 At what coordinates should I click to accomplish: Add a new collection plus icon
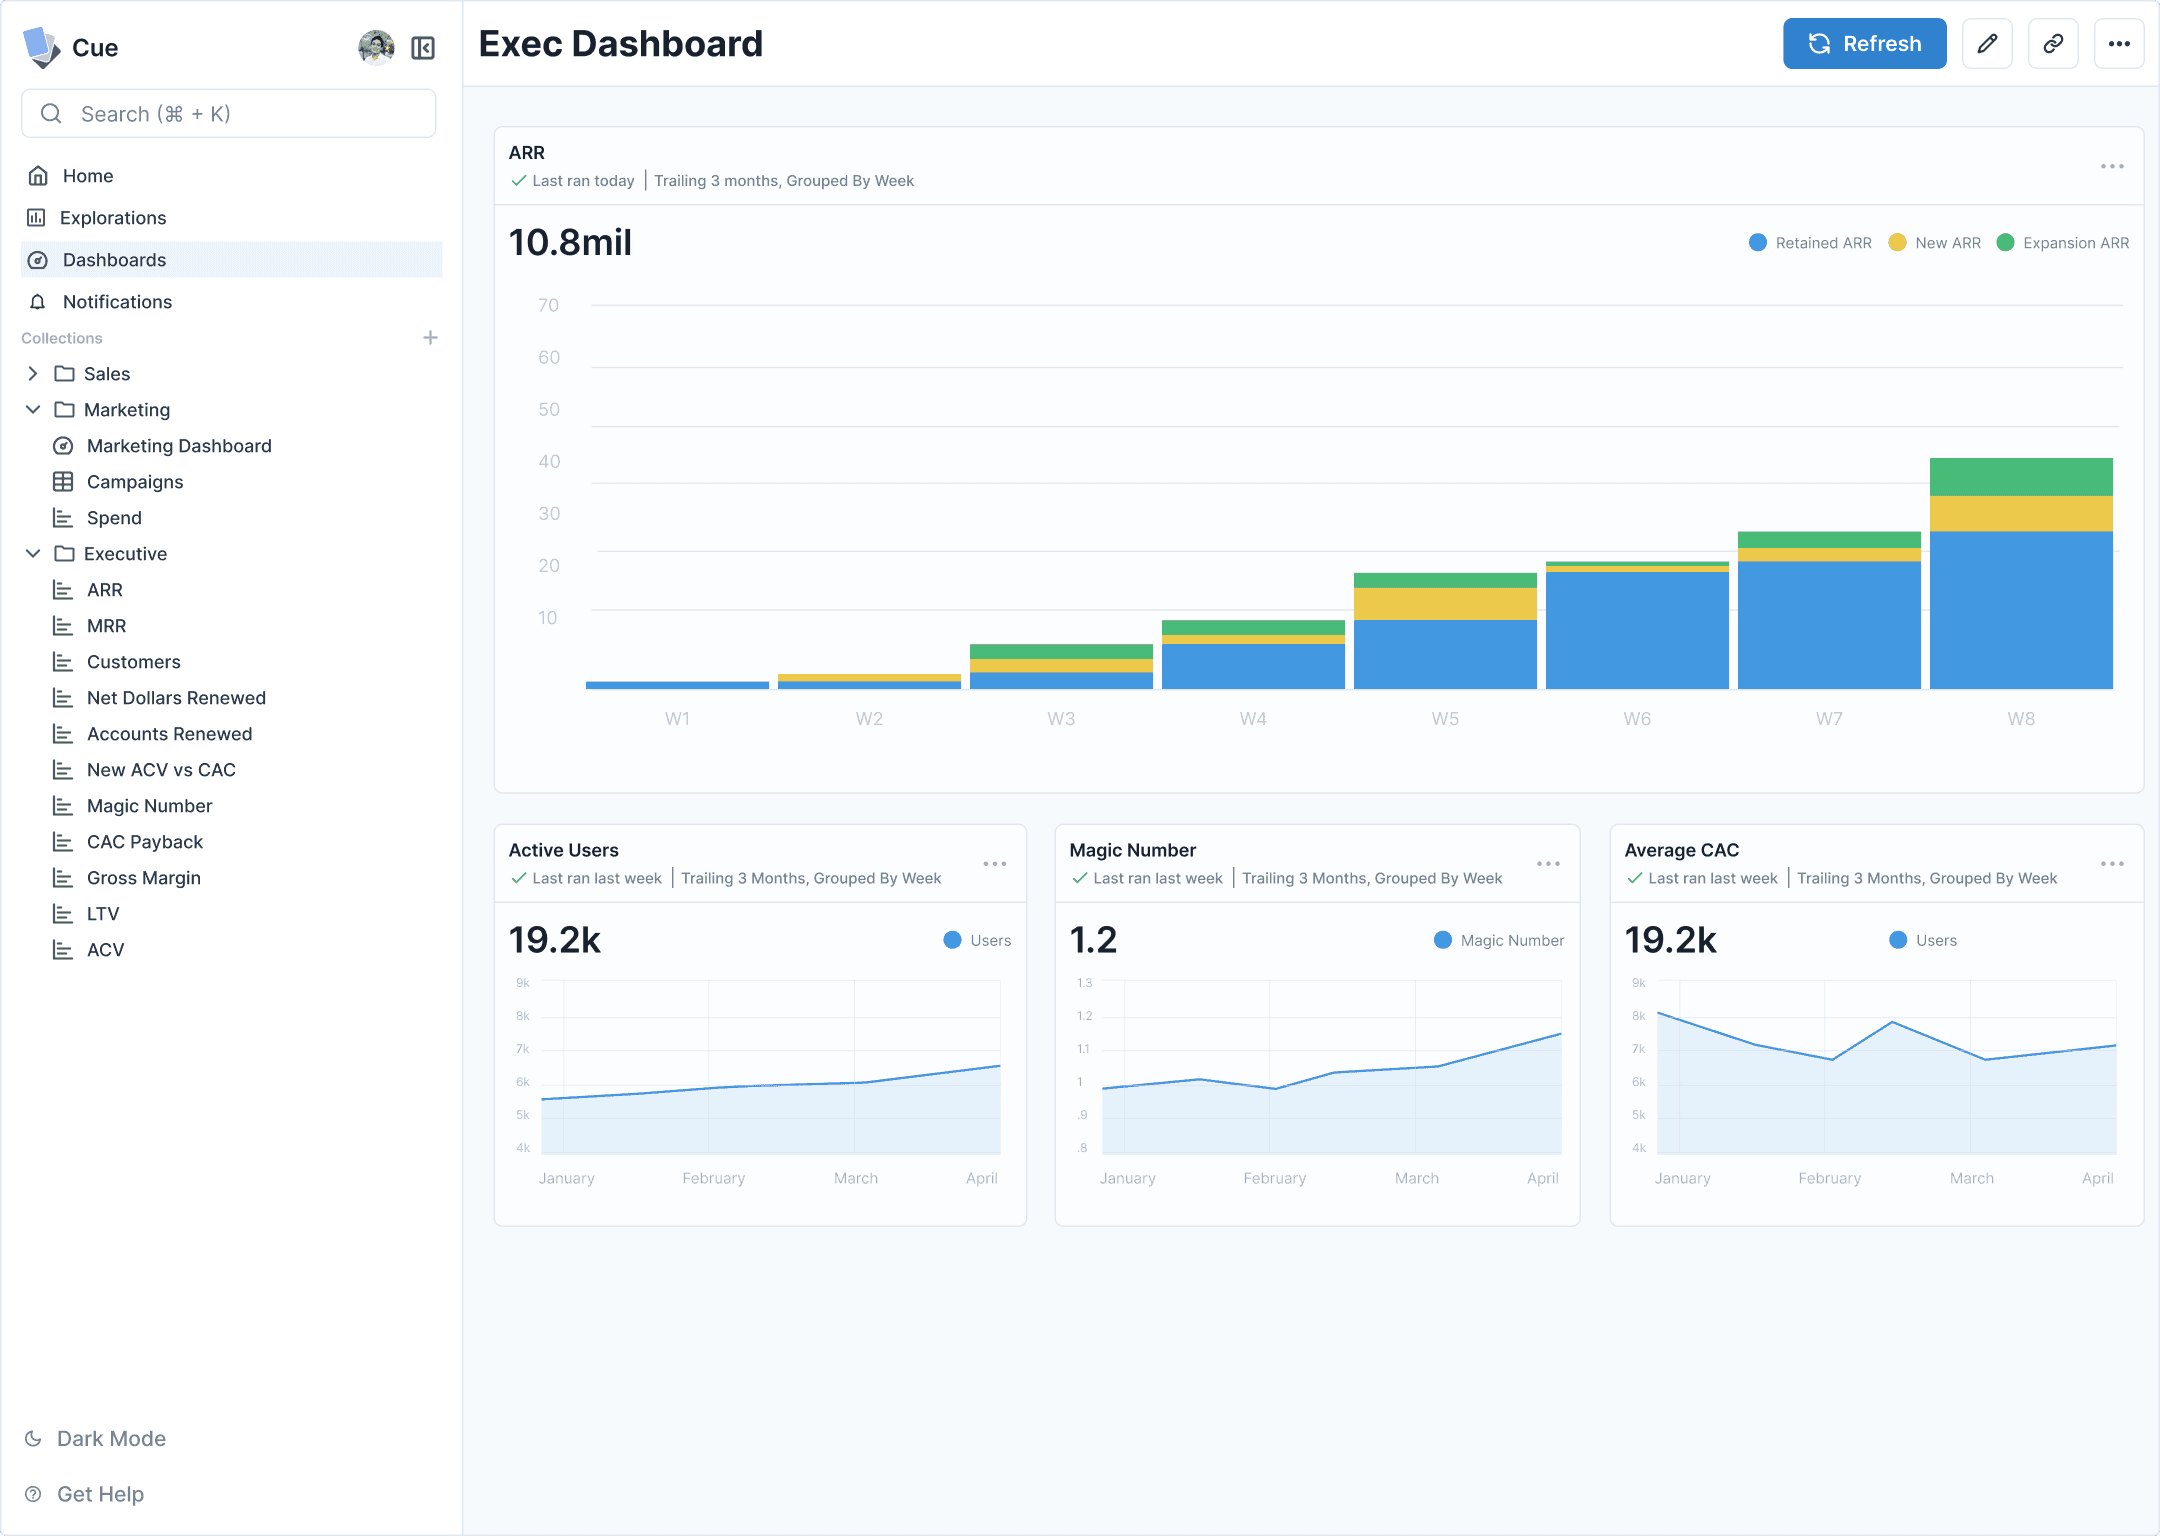coord(430,338)
